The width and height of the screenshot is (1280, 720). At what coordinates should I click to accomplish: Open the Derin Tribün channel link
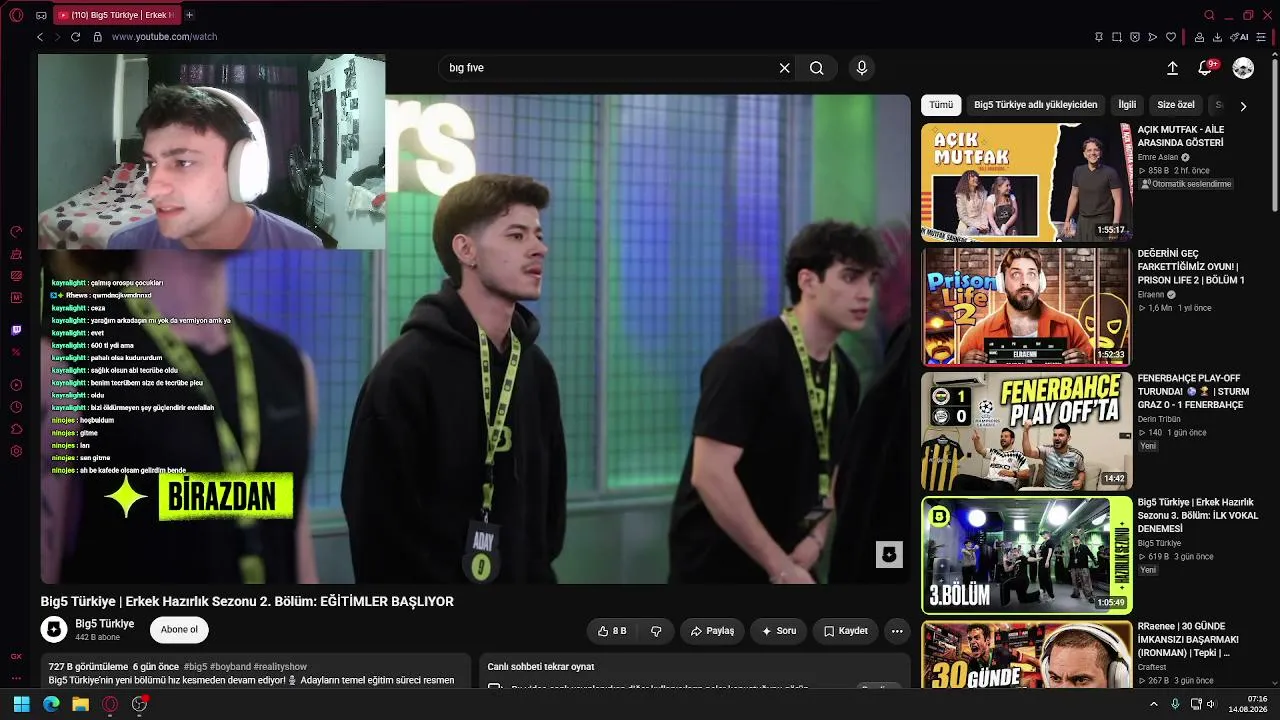pos(1159,420)
